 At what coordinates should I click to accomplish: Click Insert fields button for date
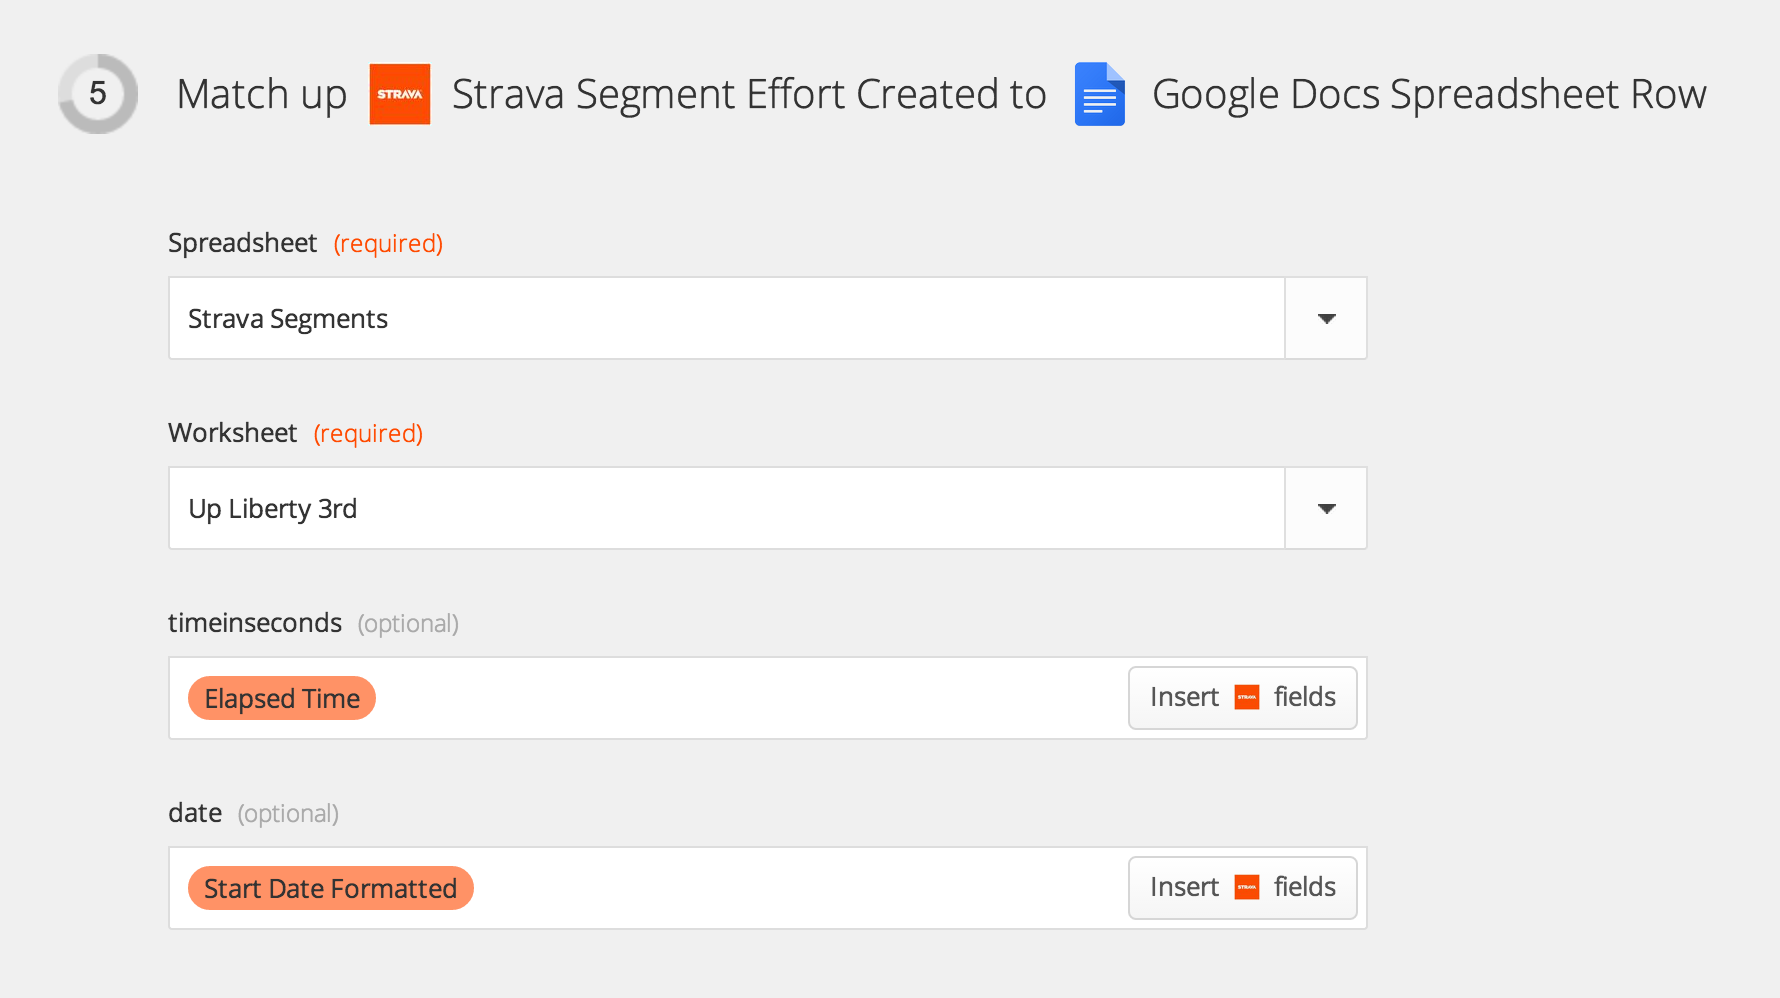(x=1243, y=888)
